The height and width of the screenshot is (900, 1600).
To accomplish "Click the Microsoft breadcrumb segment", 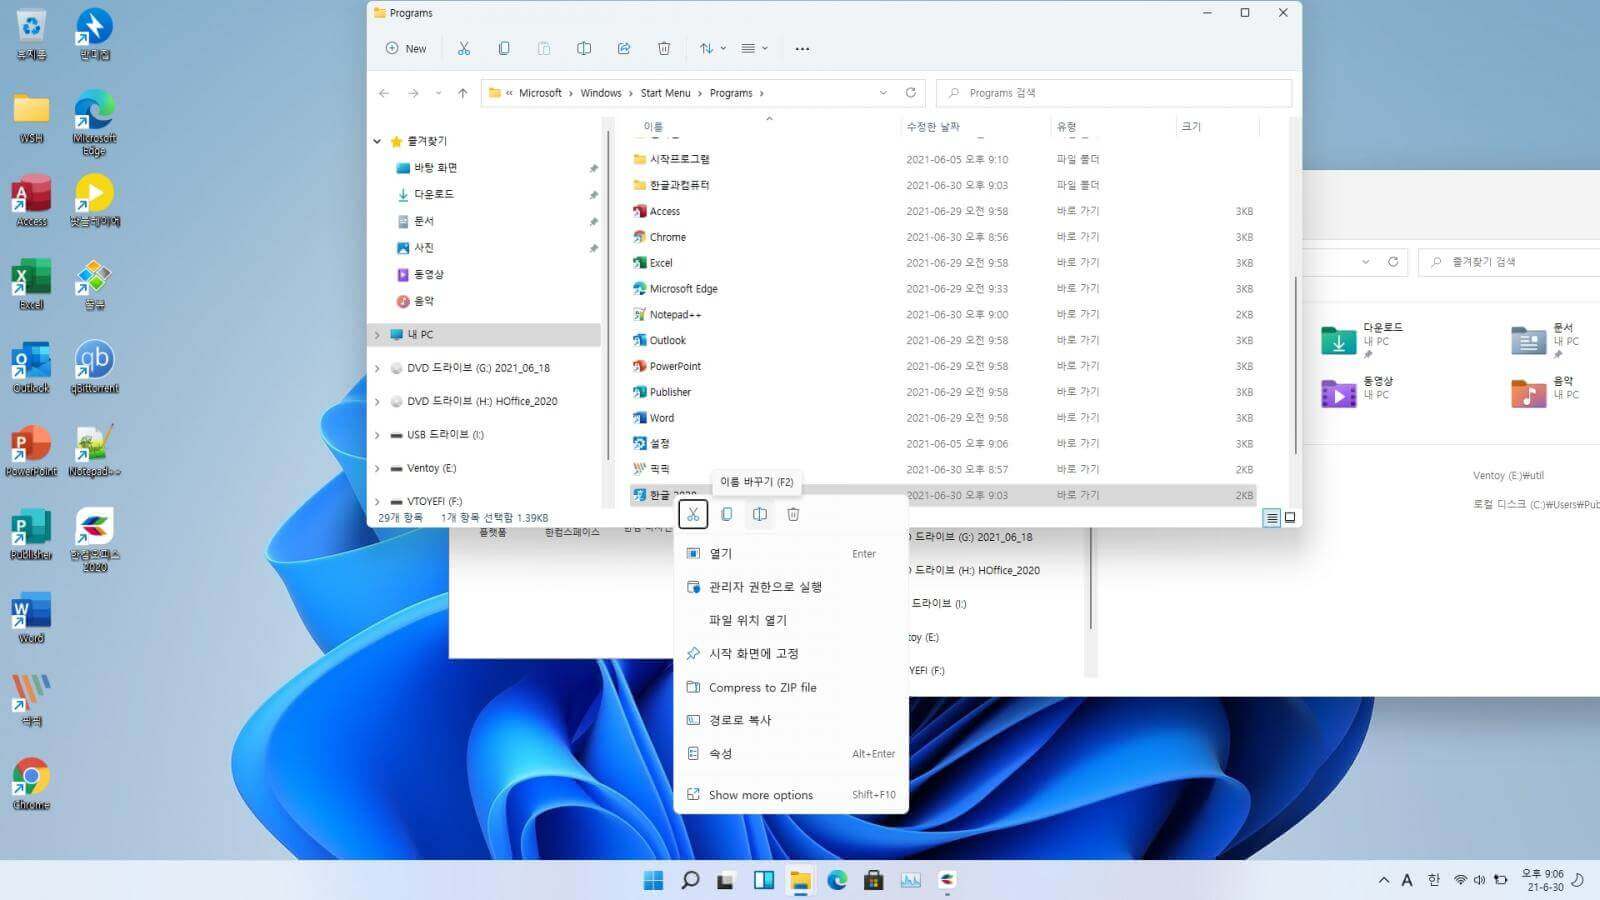I will click(x=540, y=93).
